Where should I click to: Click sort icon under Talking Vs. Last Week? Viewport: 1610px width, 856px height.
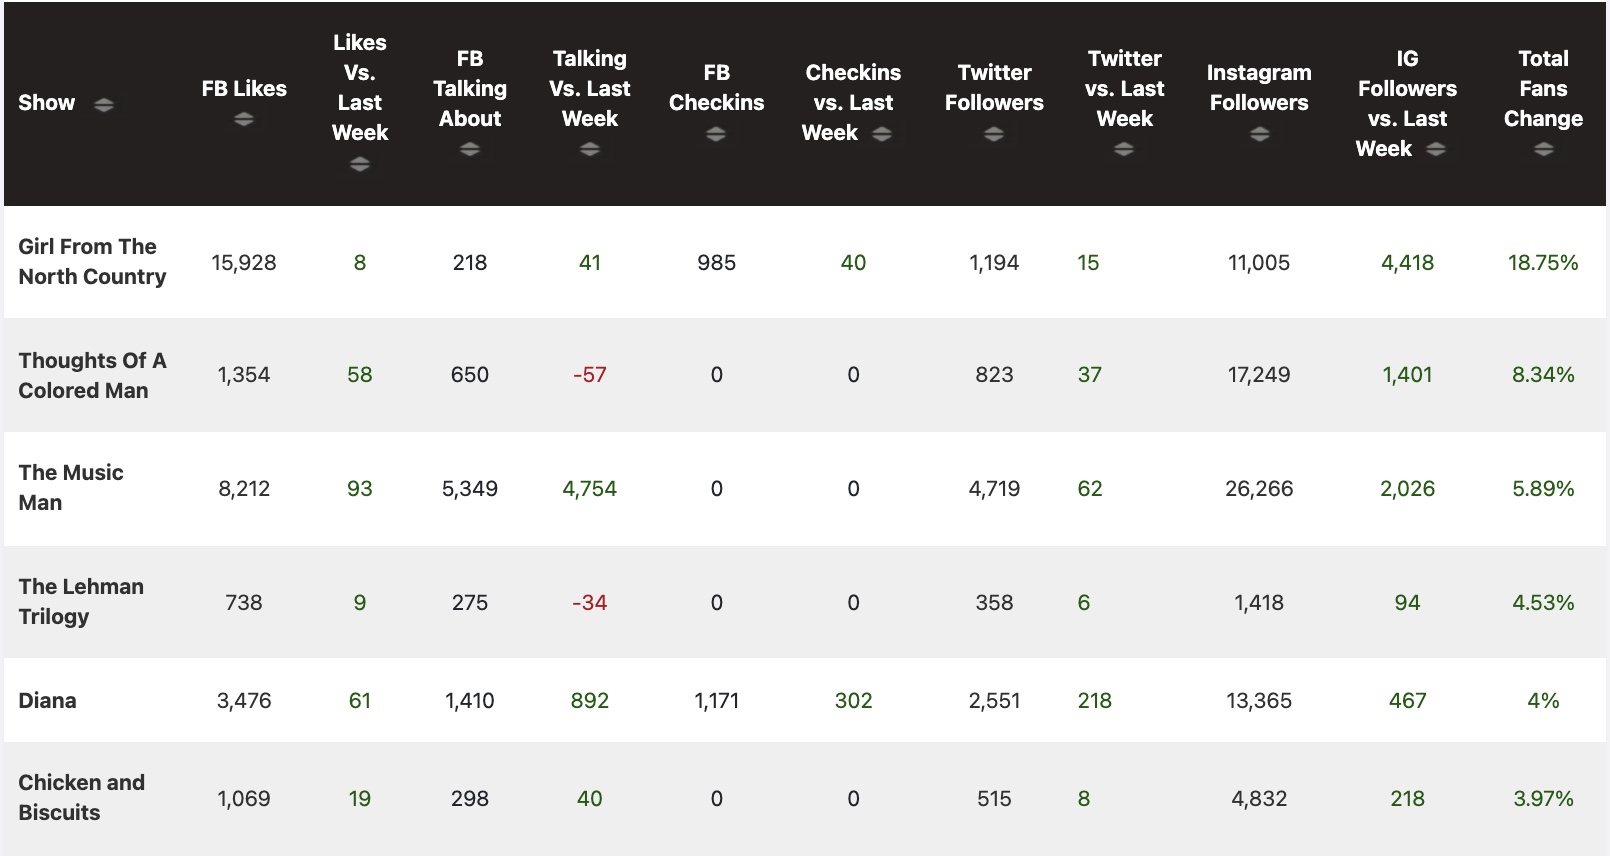point(590,150)
